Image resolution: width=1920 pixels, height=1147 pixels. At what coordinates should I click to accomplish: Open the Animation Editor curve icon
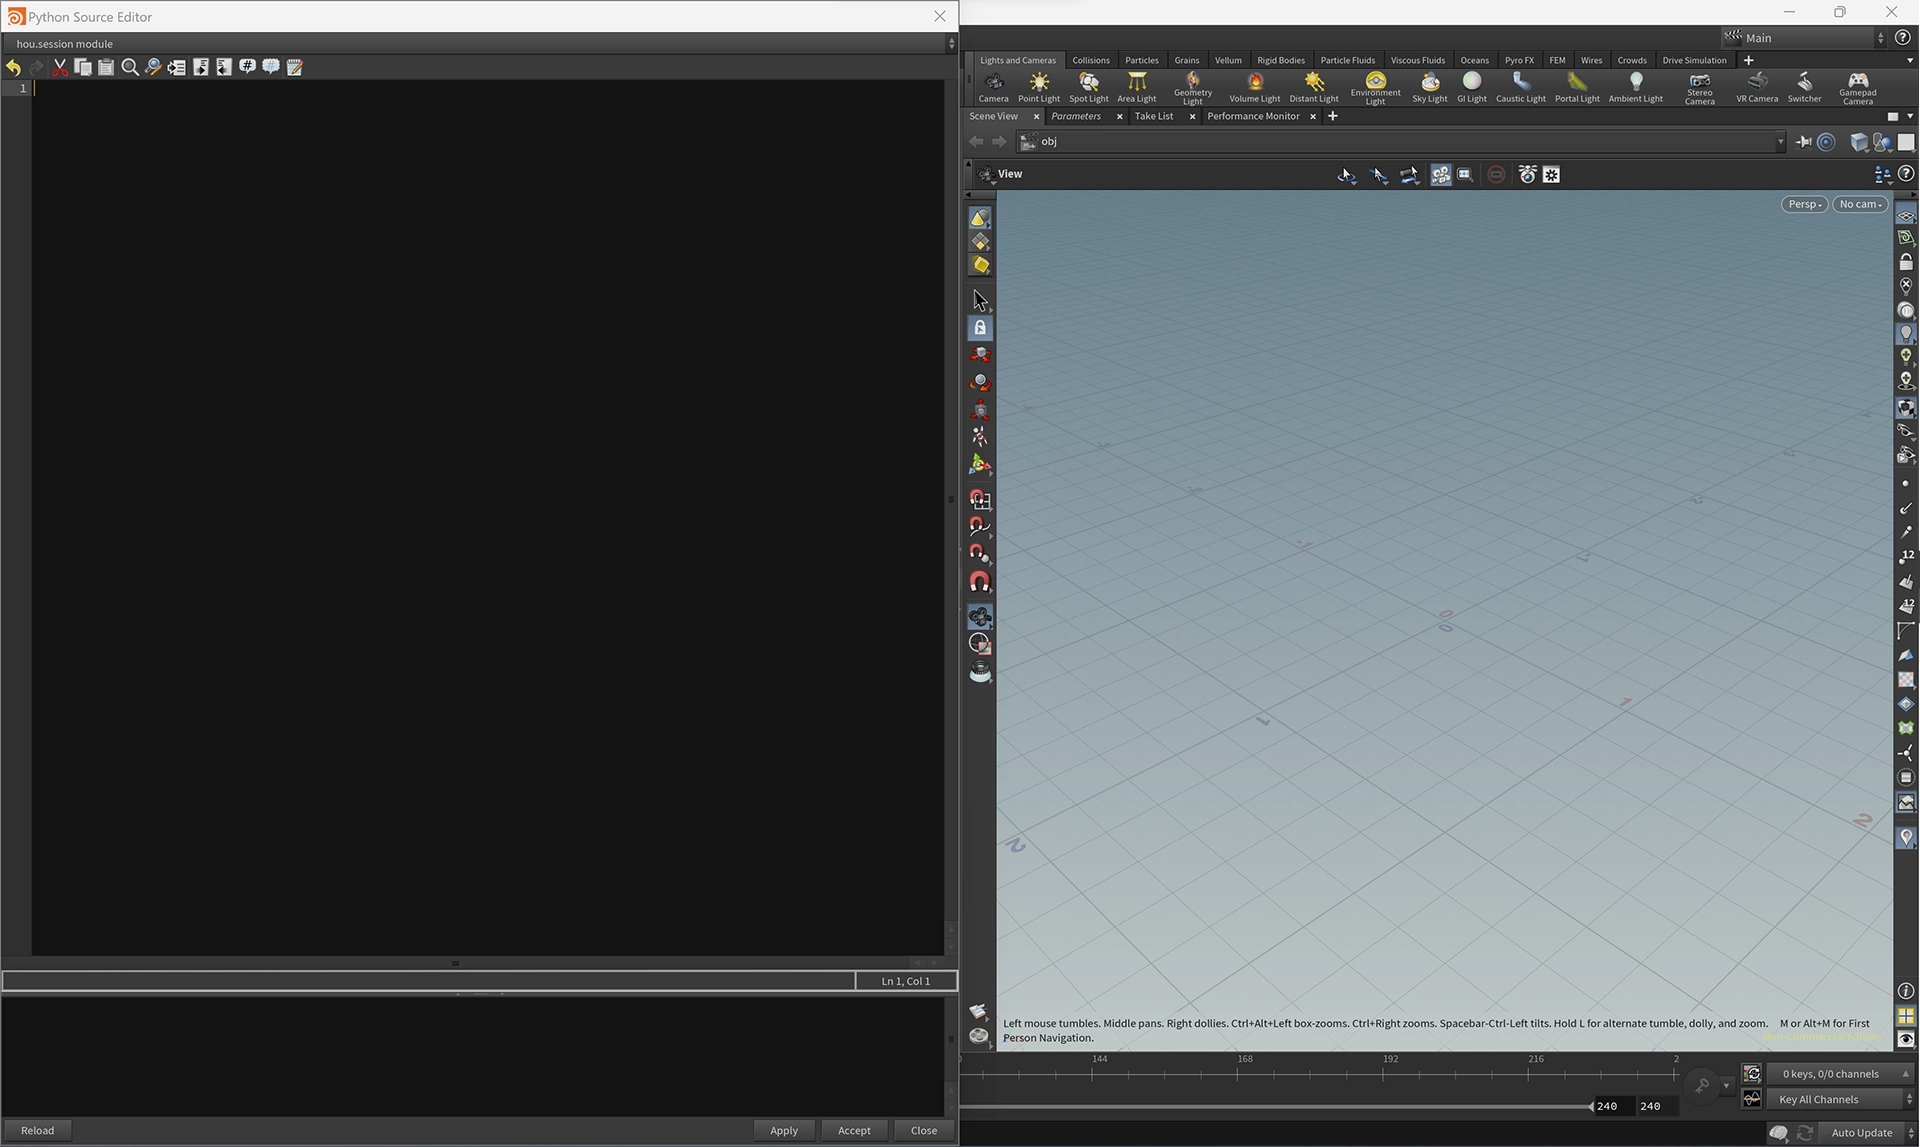click(1752, 1099)
